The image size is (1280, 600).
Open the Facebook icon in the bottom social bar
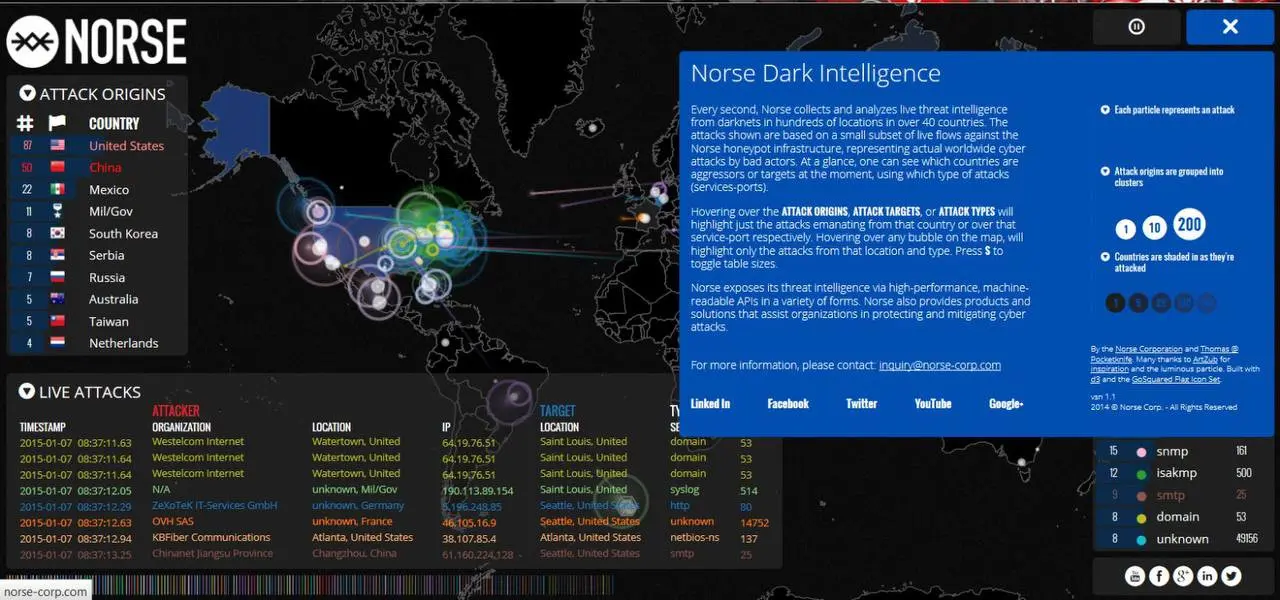tap(1159, 576)
